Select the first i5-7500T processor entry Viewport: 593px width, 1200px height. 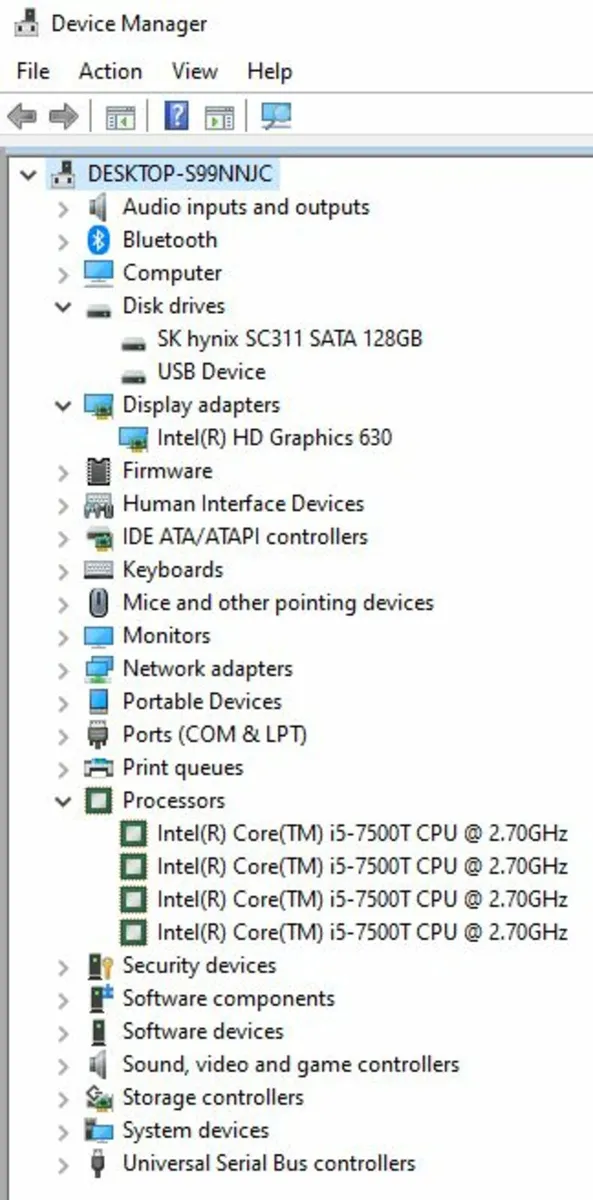[x=362, y=834]
